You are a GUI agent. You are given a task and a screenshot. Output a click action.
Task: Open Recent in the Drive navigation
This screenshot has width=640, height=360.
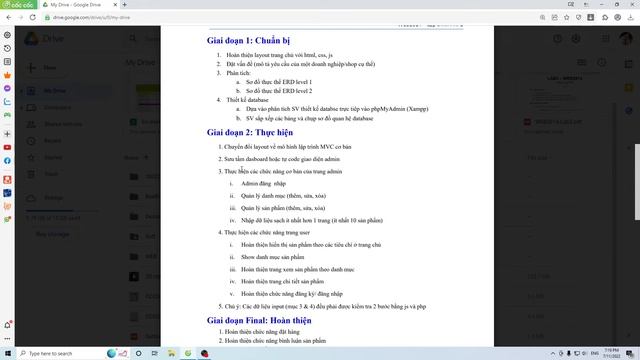click(52, 141)
